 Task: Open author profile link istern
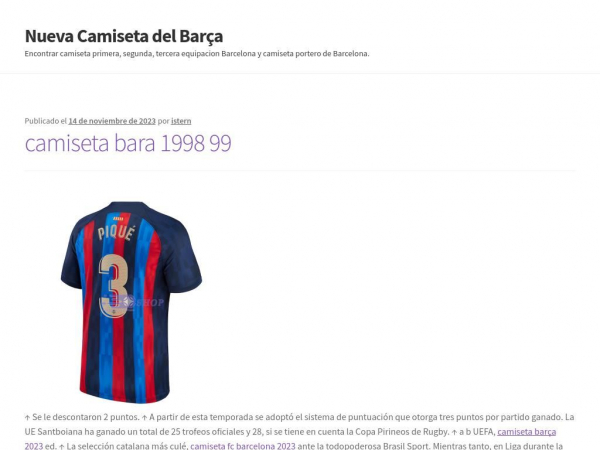[181, 121]
